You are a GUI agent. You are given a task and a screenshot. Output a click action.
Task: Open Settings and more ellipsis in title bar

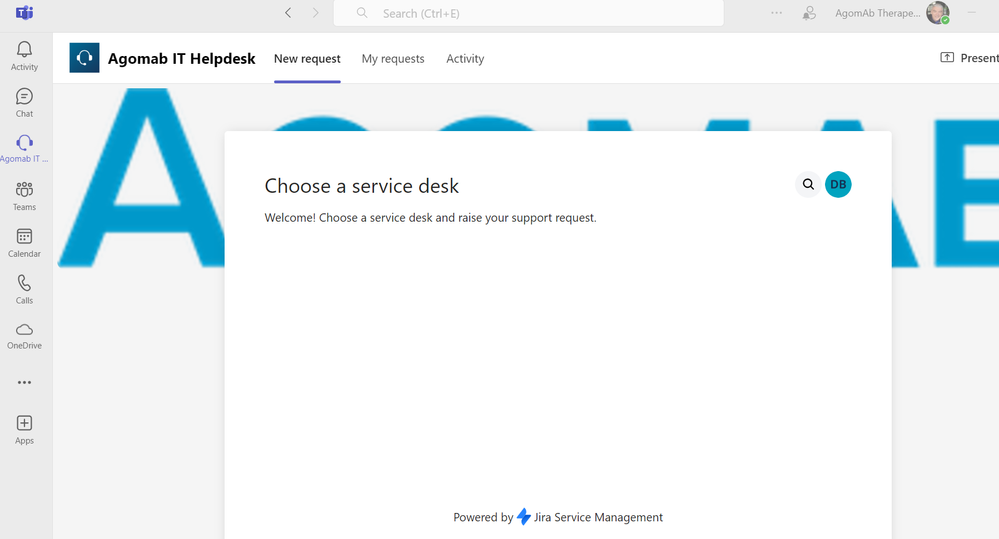pyautogui.click(x=776, y=13)
